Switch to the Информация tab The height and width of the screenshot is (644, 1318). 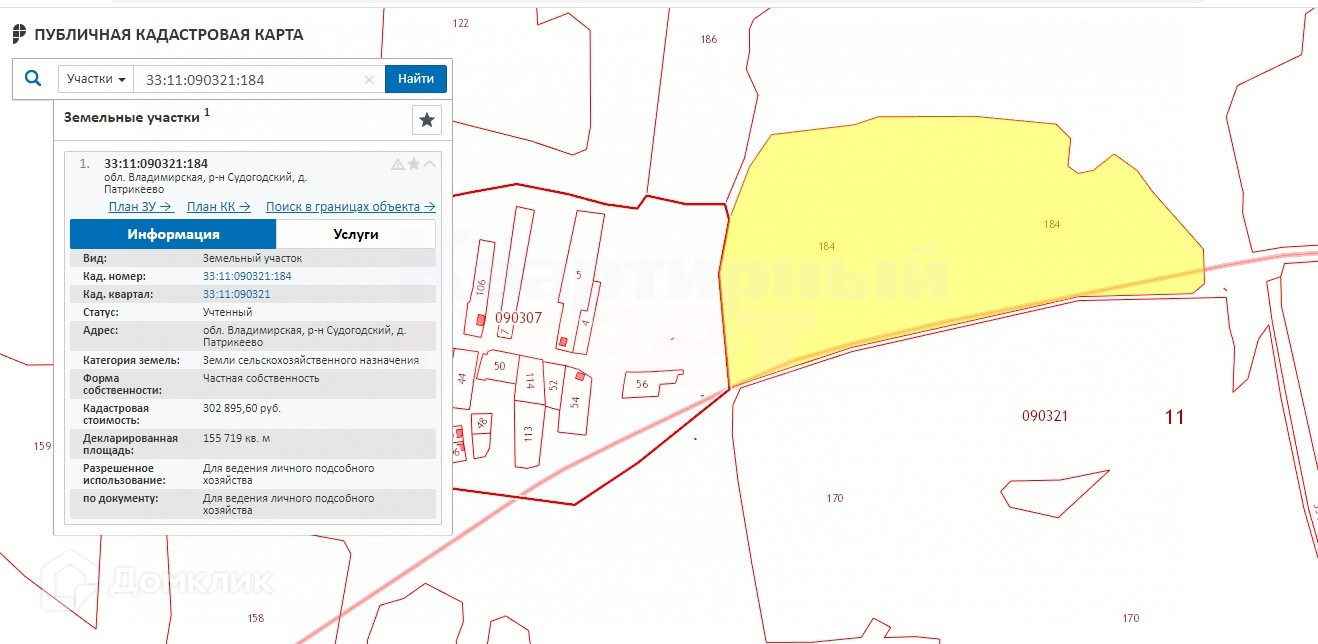click(173, 234)
